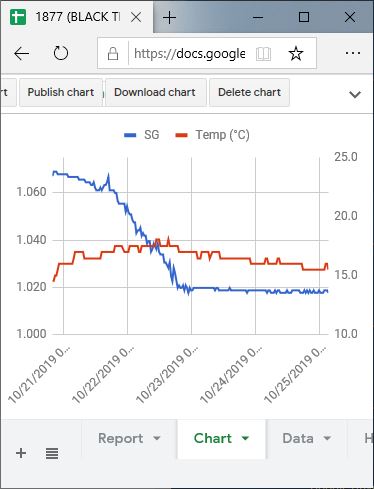Click the lock site info icon
The height and width of the screenshot is (489, 374).
click(113, 53)
